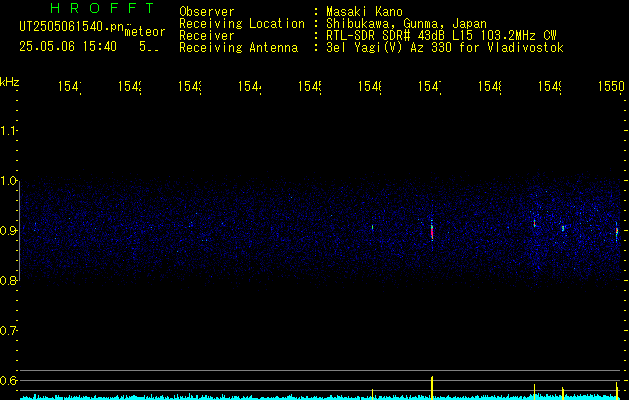Image resolution: width=629 pixels, height=400 pixels.
Task: Click the tallest yellow intensity spike
Action: pos(432,388)
